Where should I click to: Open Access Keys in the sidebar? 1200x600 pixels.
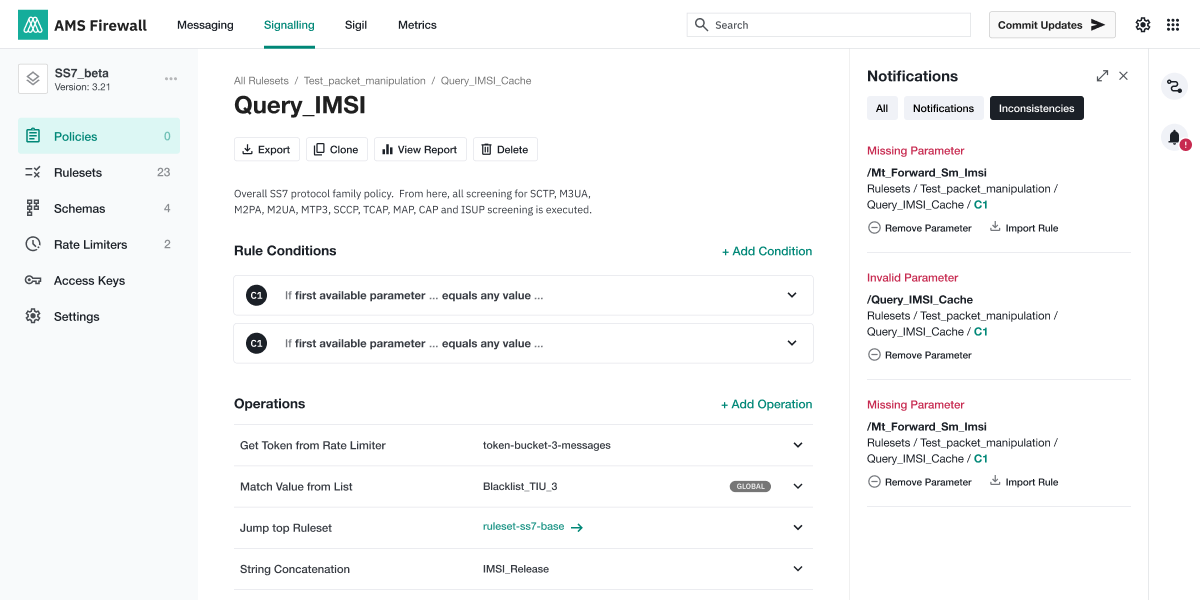pos(99,280)
